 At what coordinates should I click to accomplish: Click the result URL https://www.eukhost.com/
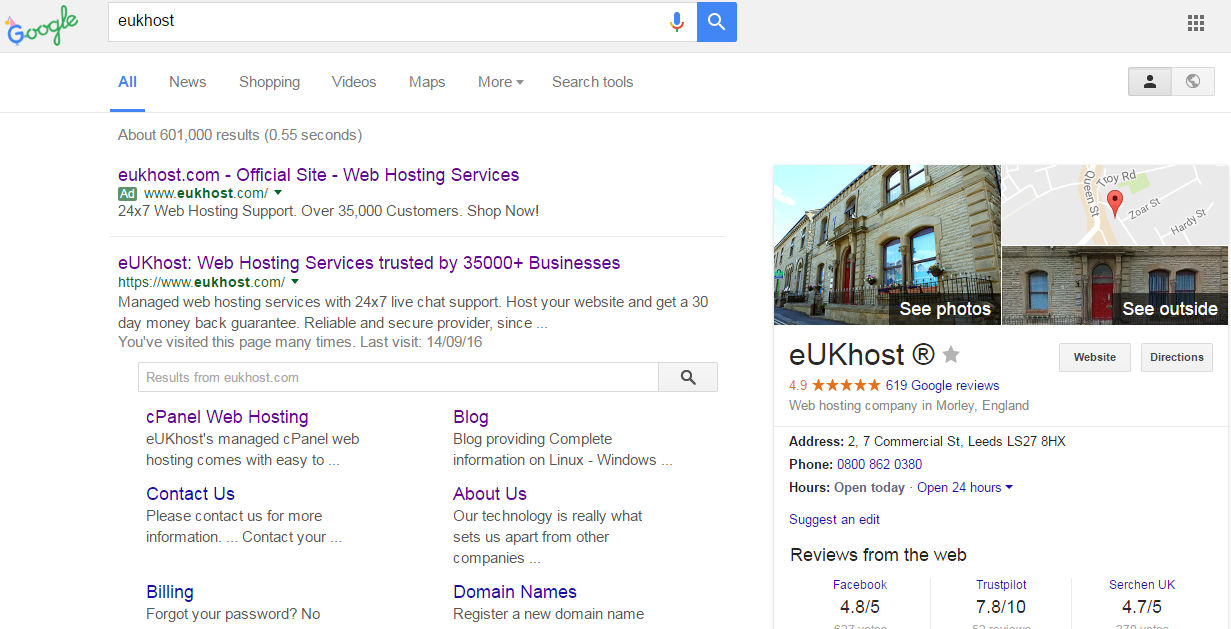(201, 282)
